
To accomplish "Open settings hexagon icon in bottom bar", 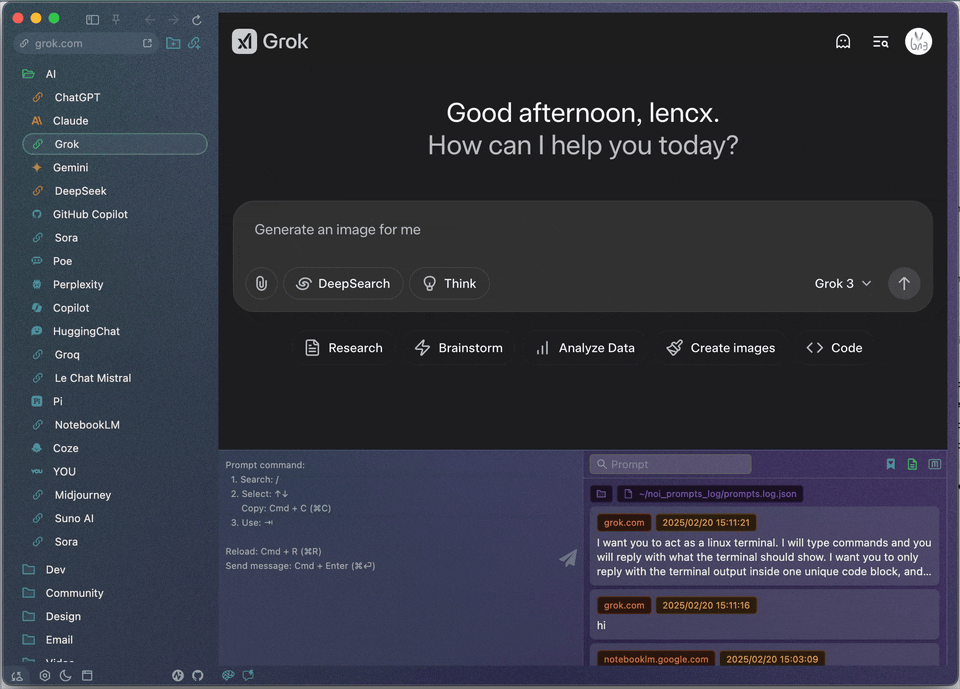I will pyautogui.click(x=45, y=676).
